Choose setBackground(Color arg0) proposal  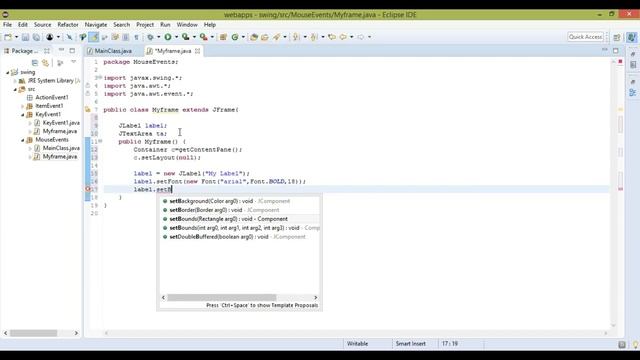(x=240, y=201)
